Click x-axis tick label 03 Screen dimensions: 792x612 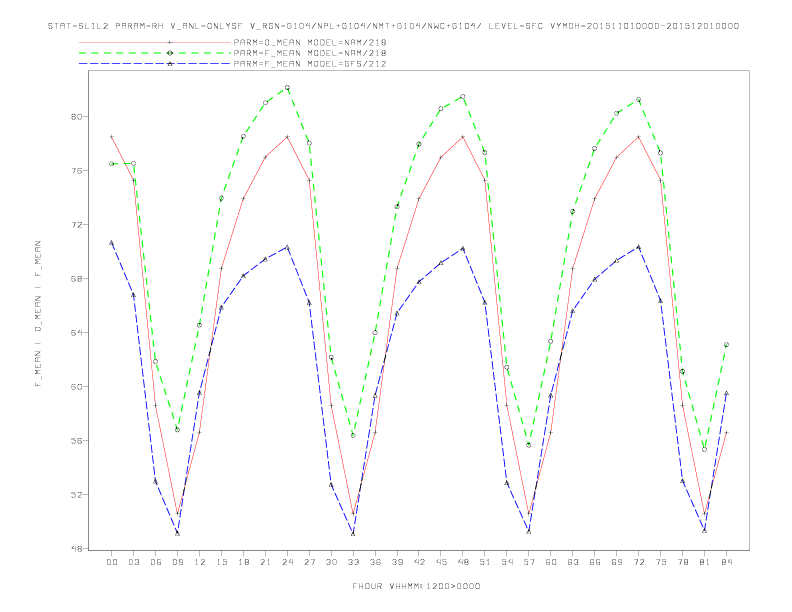[x=133, y=562]
